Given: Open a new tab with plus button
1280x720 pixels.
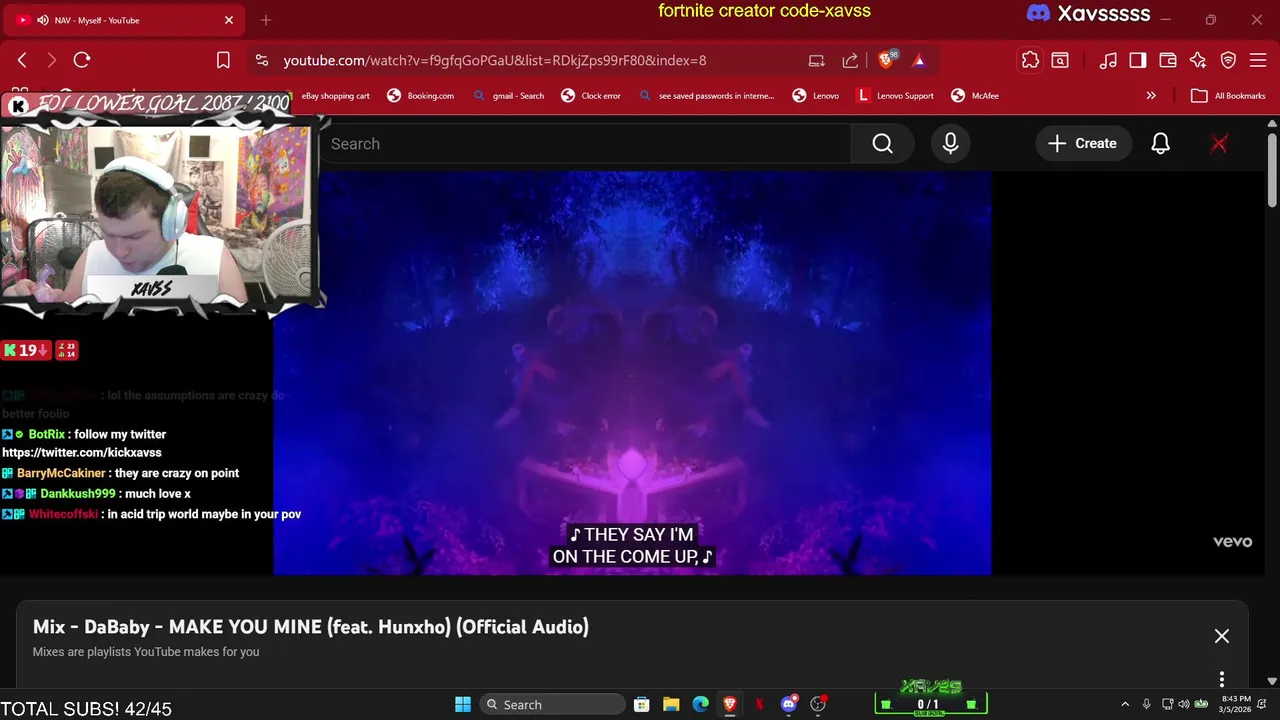Looking at the screenshot, I should [x=266, y=20].
